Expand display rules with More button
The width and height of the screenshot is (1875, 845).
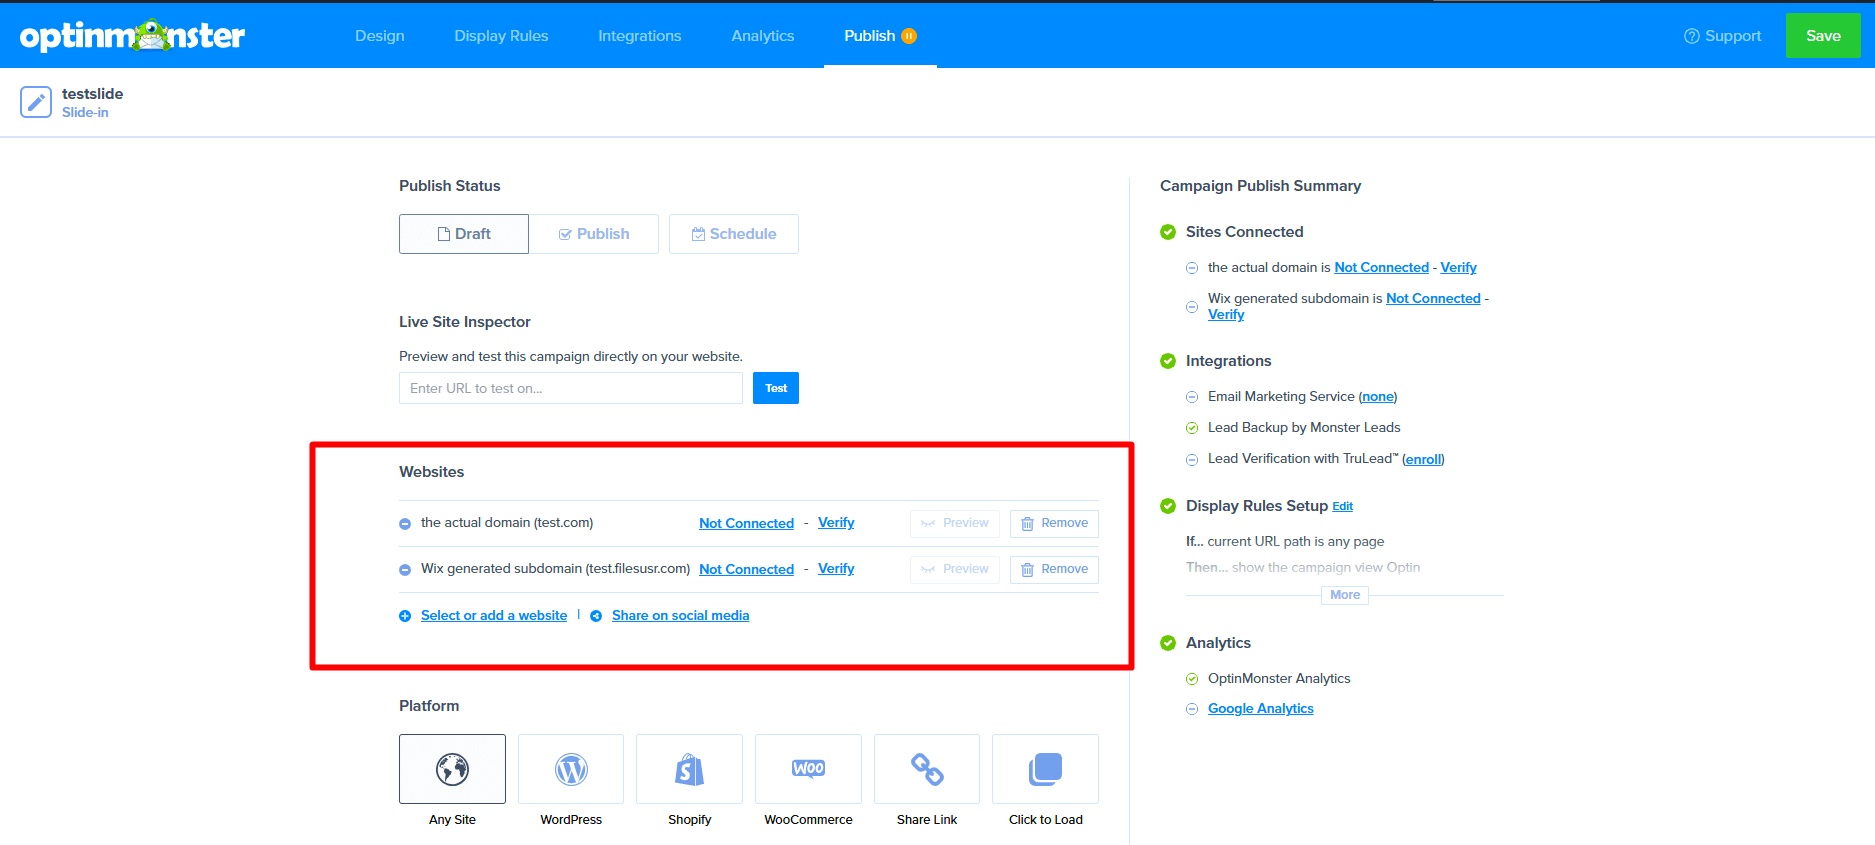pos(1344,595)
